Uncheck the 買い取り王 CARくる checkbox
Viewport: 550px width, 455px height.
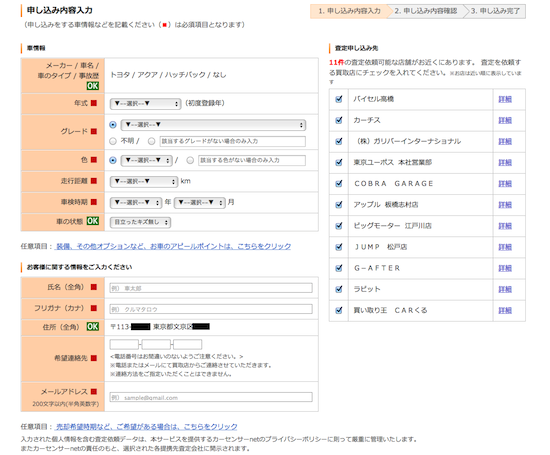[338, 310]
